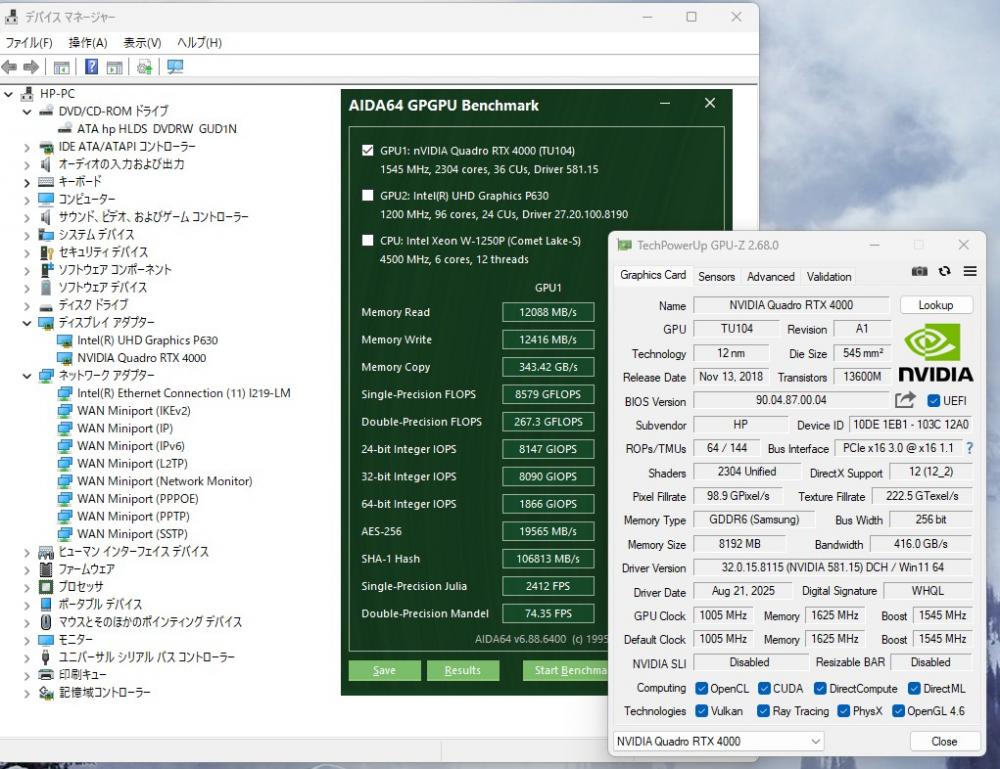Click the GPU-Z title bar app icon
This screenshot has width=1000, height=769.
(624, 245)
